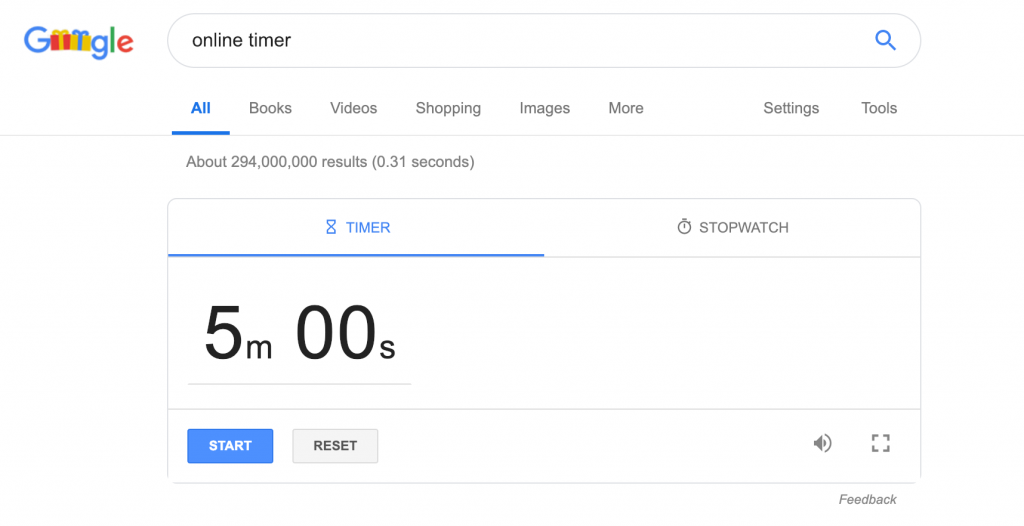Reset the timer with RESET button
Image resolution: width=1024 pixels, height=526 pixels.
click(x=335, y=446)
